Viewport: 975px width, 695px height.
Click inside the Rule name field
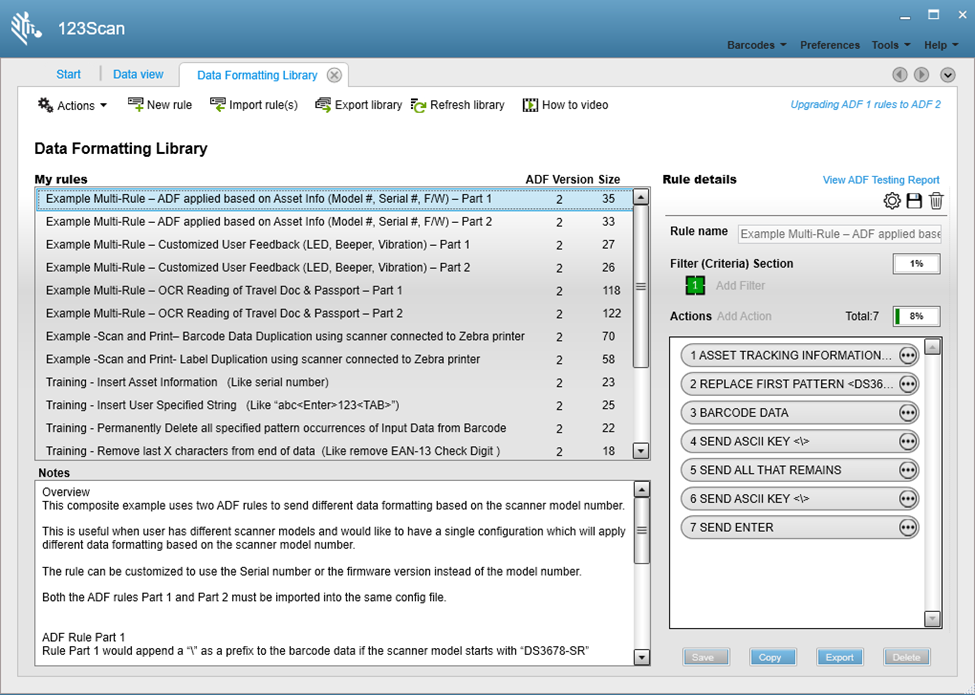[840, 233]
